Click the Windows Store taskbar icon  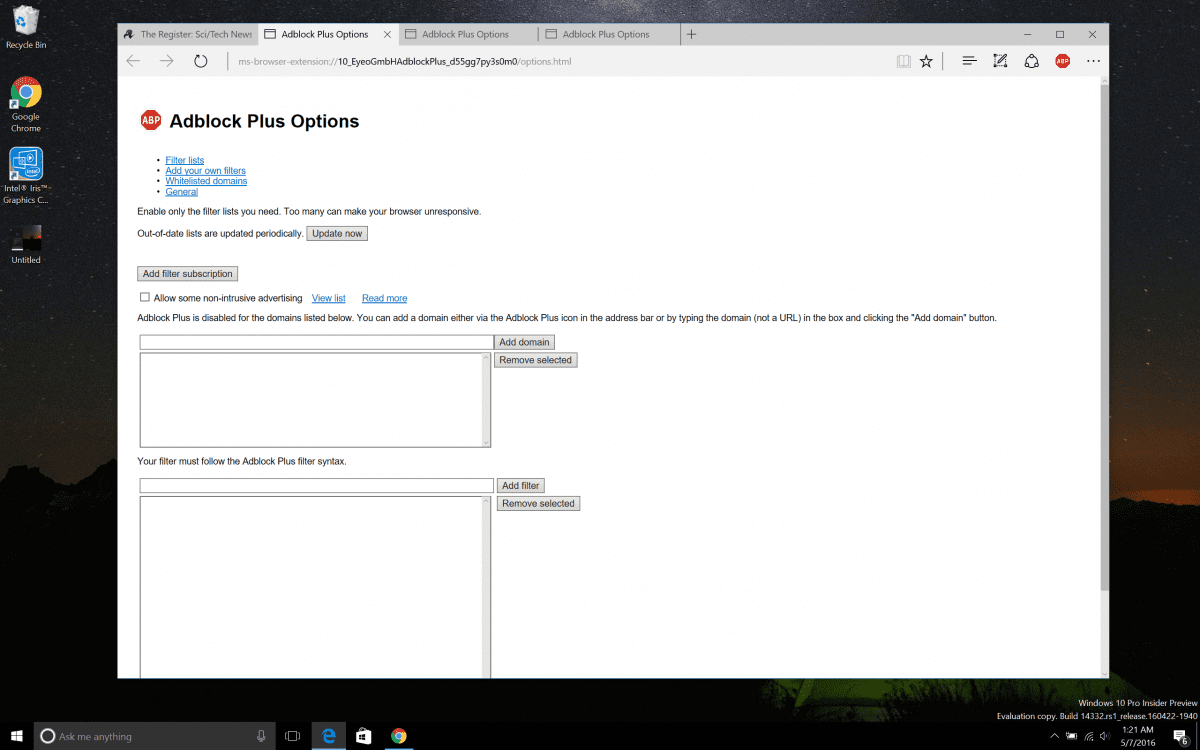[364, 736]
